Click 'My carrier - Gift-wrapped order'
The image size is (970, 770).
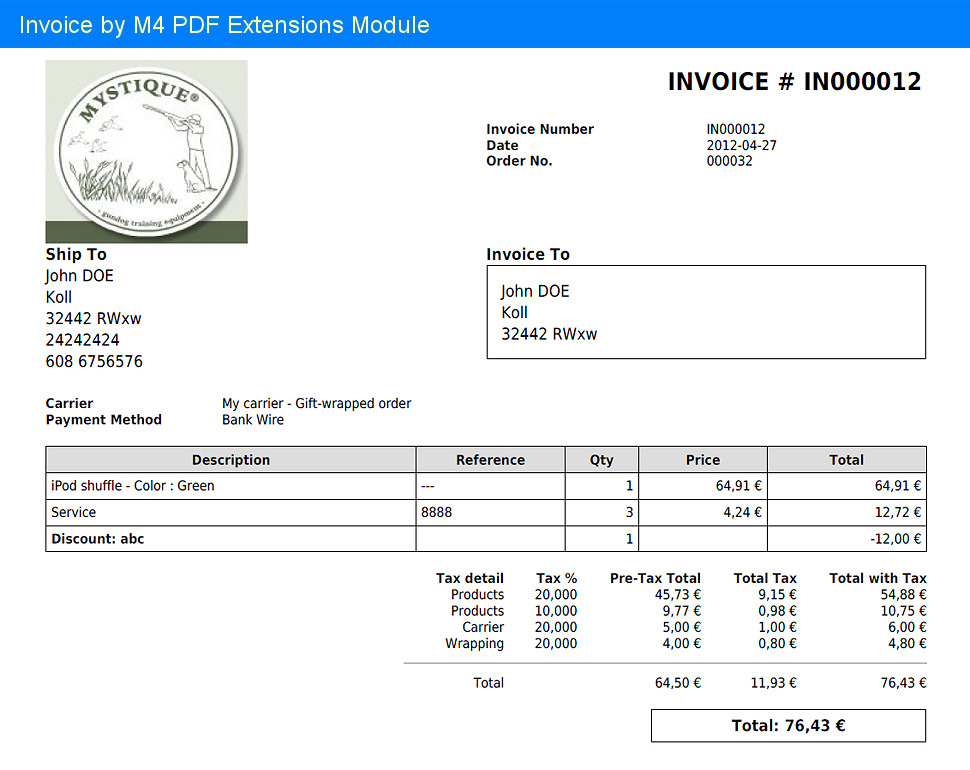coord(317,403)
